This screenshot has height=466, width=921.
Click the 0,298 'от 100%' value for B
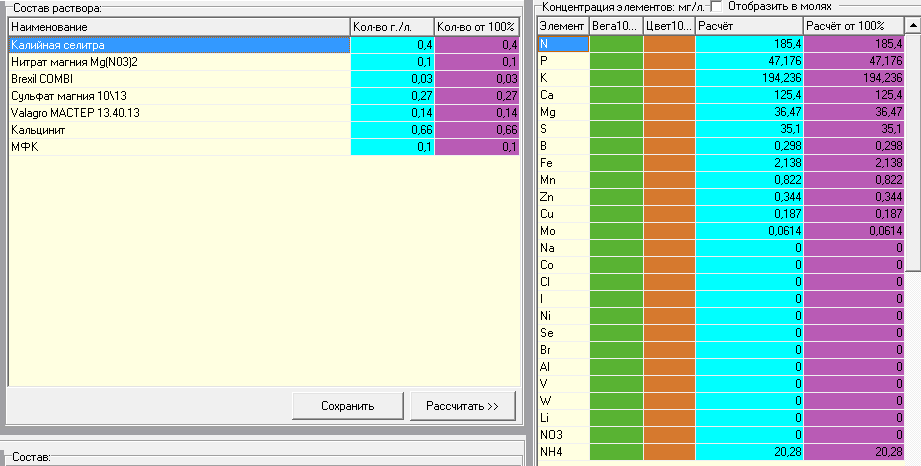[854, 146]
